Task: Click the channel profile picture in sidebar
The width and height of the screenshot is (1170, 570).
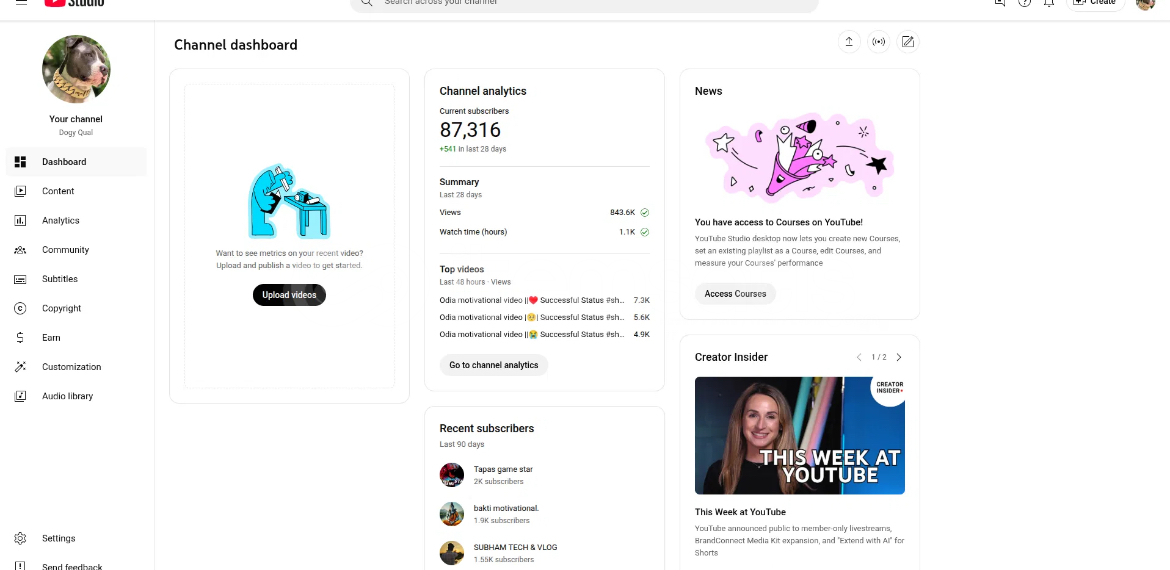Action: (76, 69)
